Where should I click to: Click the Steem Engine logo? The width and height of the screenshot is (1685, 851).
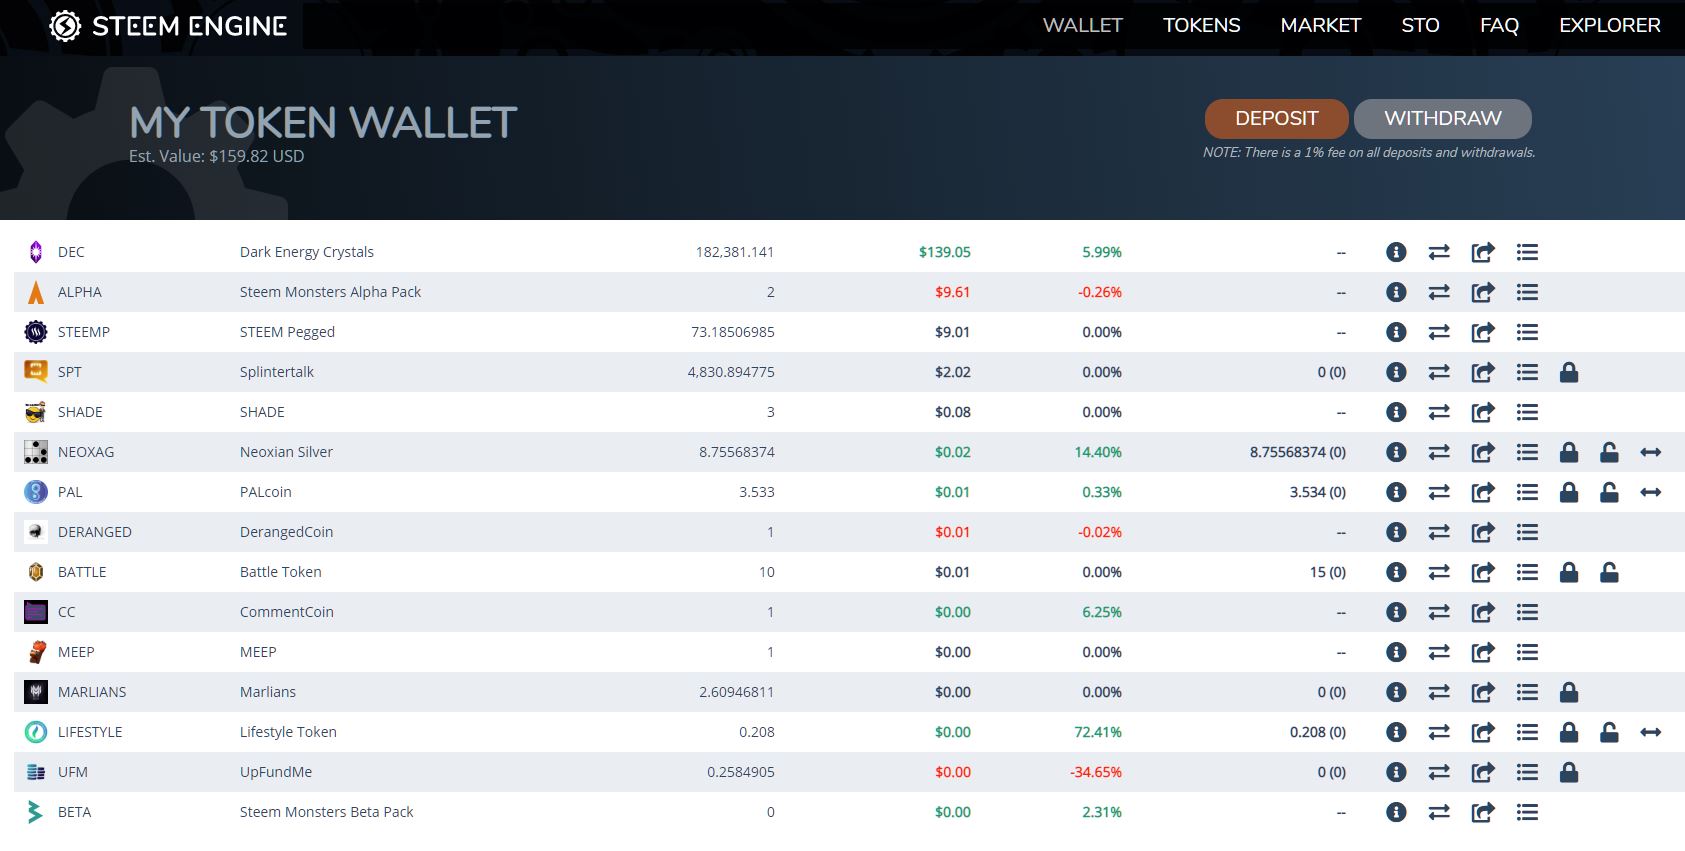click(x=168, y=26)
